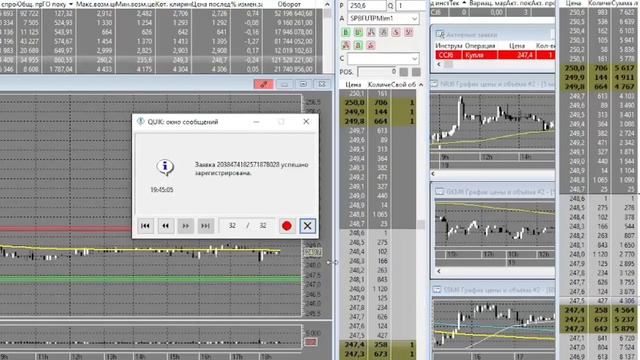640x360 pixels.
Task: Click the Цена header in the Активные заявки table
Action: click(x=517, y=46)
